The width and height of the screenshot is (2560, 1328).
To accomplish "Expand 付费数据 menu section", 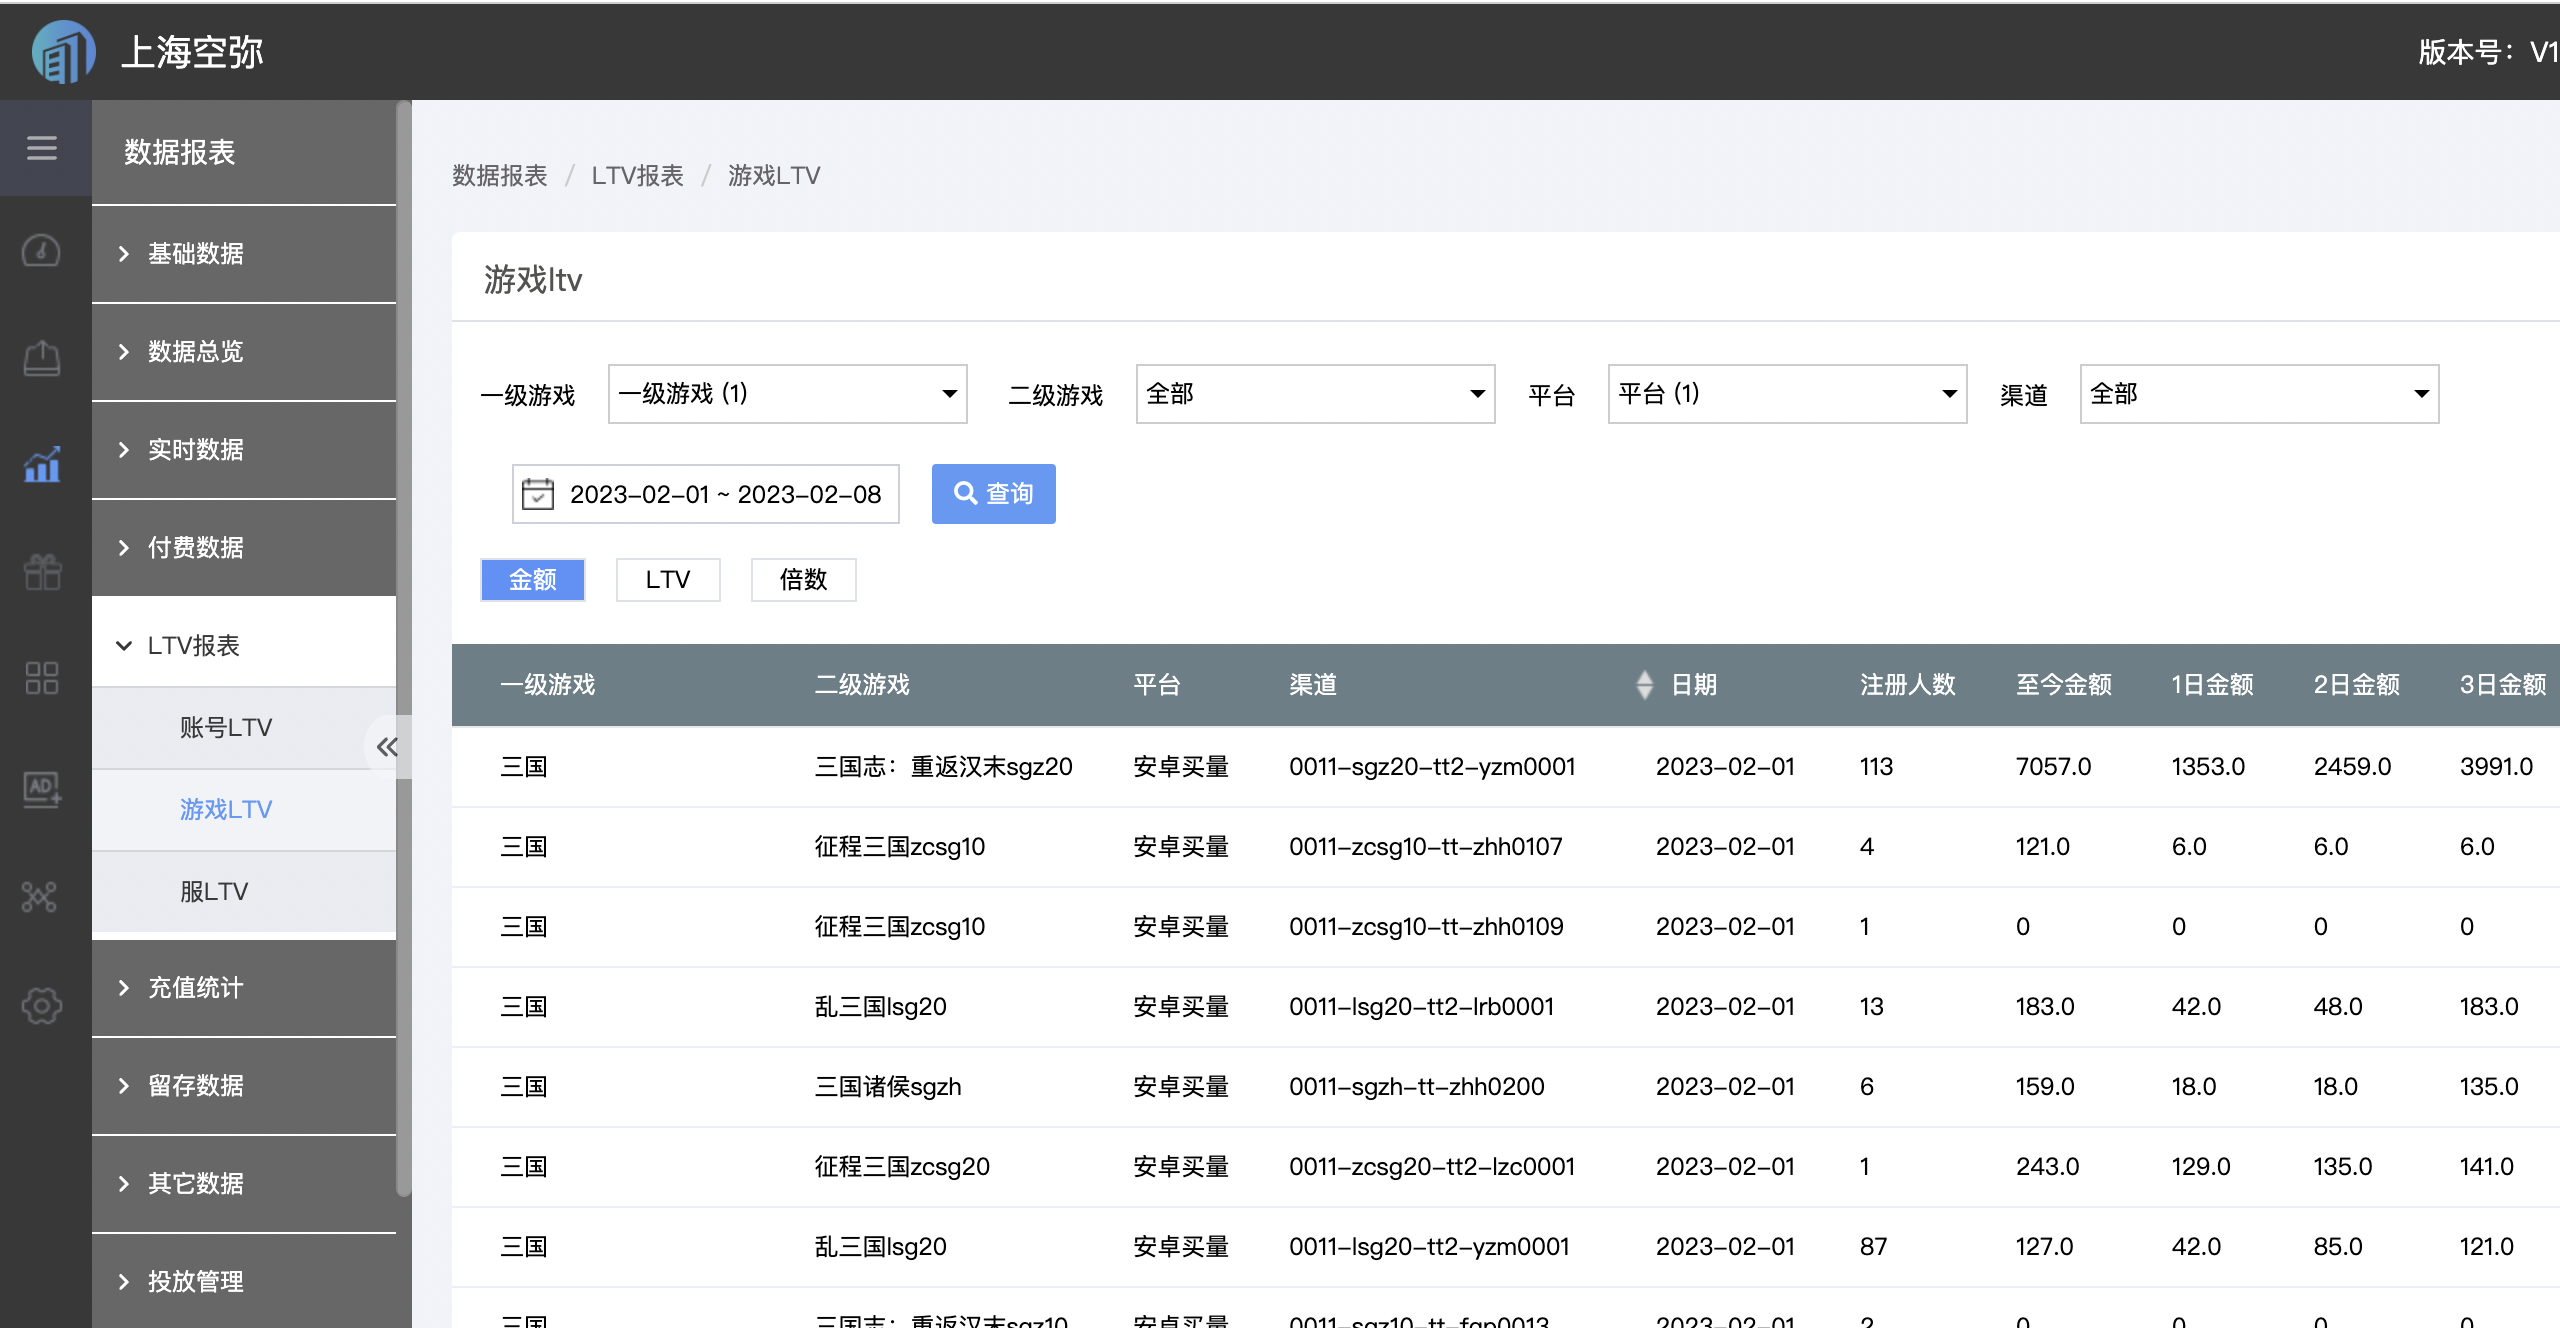I will pos(244,548).
